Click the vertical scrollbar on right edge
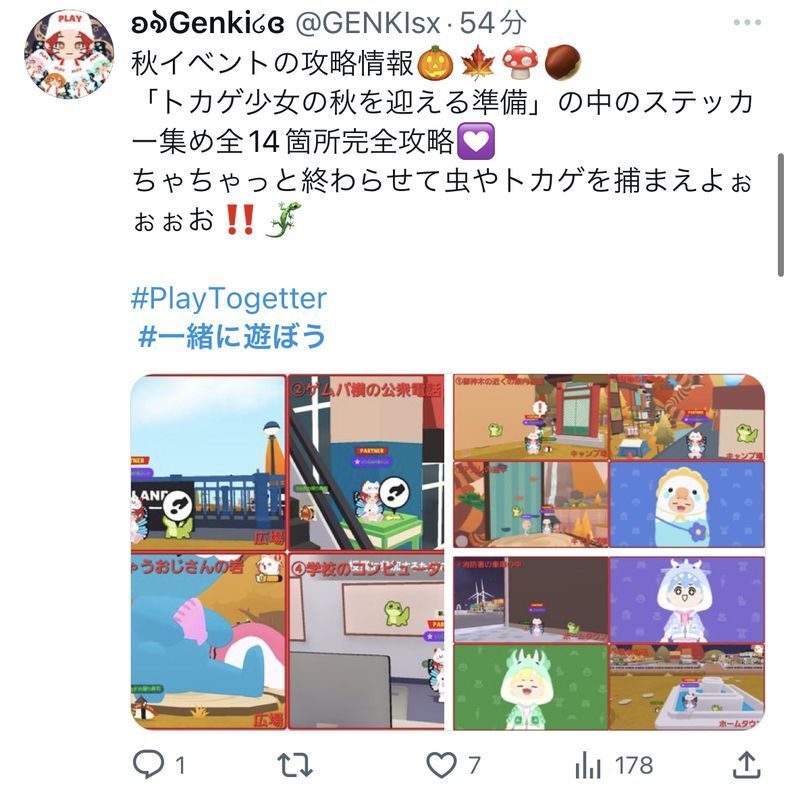790x800 pixels. [780, 214]
